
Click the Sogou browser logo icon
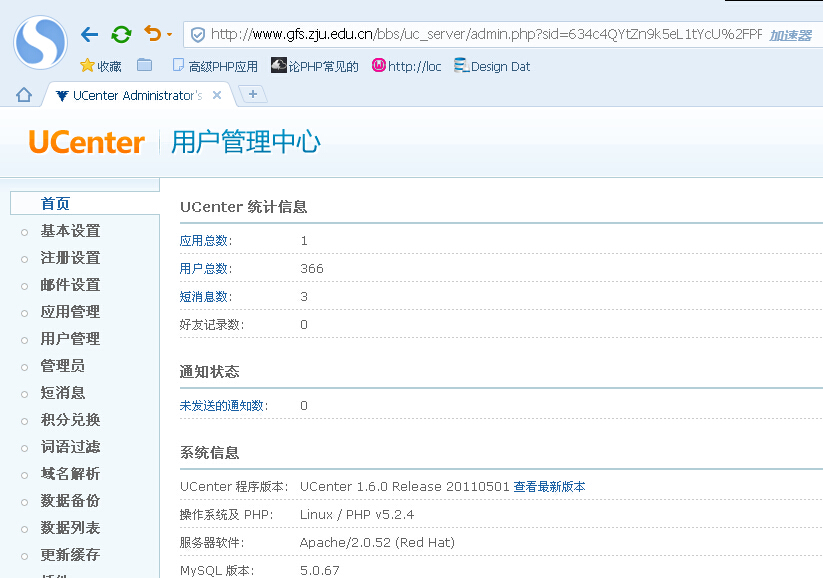(x=40, y=43)
